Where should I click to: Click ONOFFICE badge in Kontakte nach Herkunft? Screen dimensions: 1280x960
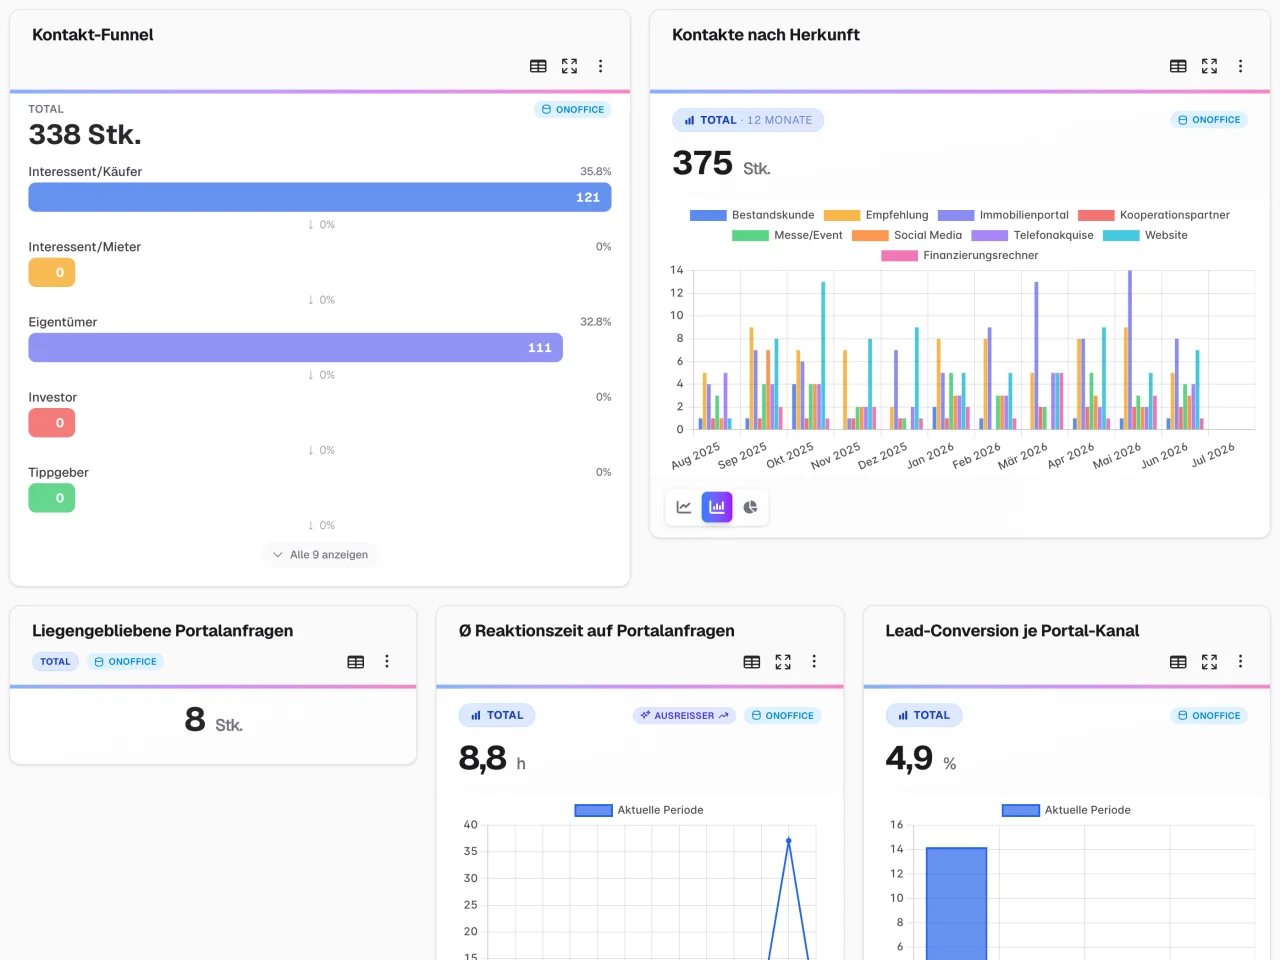tap(1209, 120)
